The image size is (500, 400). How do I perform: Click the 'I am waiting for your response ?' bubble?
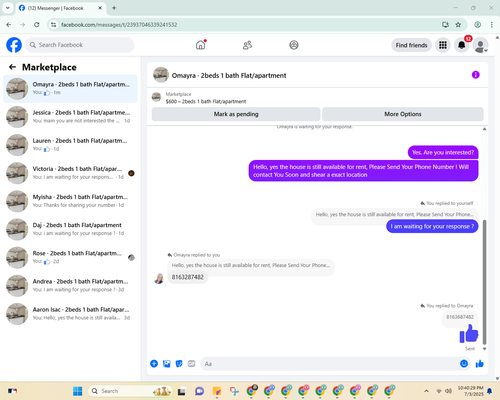pyautogui.click(x=432, y=226)
